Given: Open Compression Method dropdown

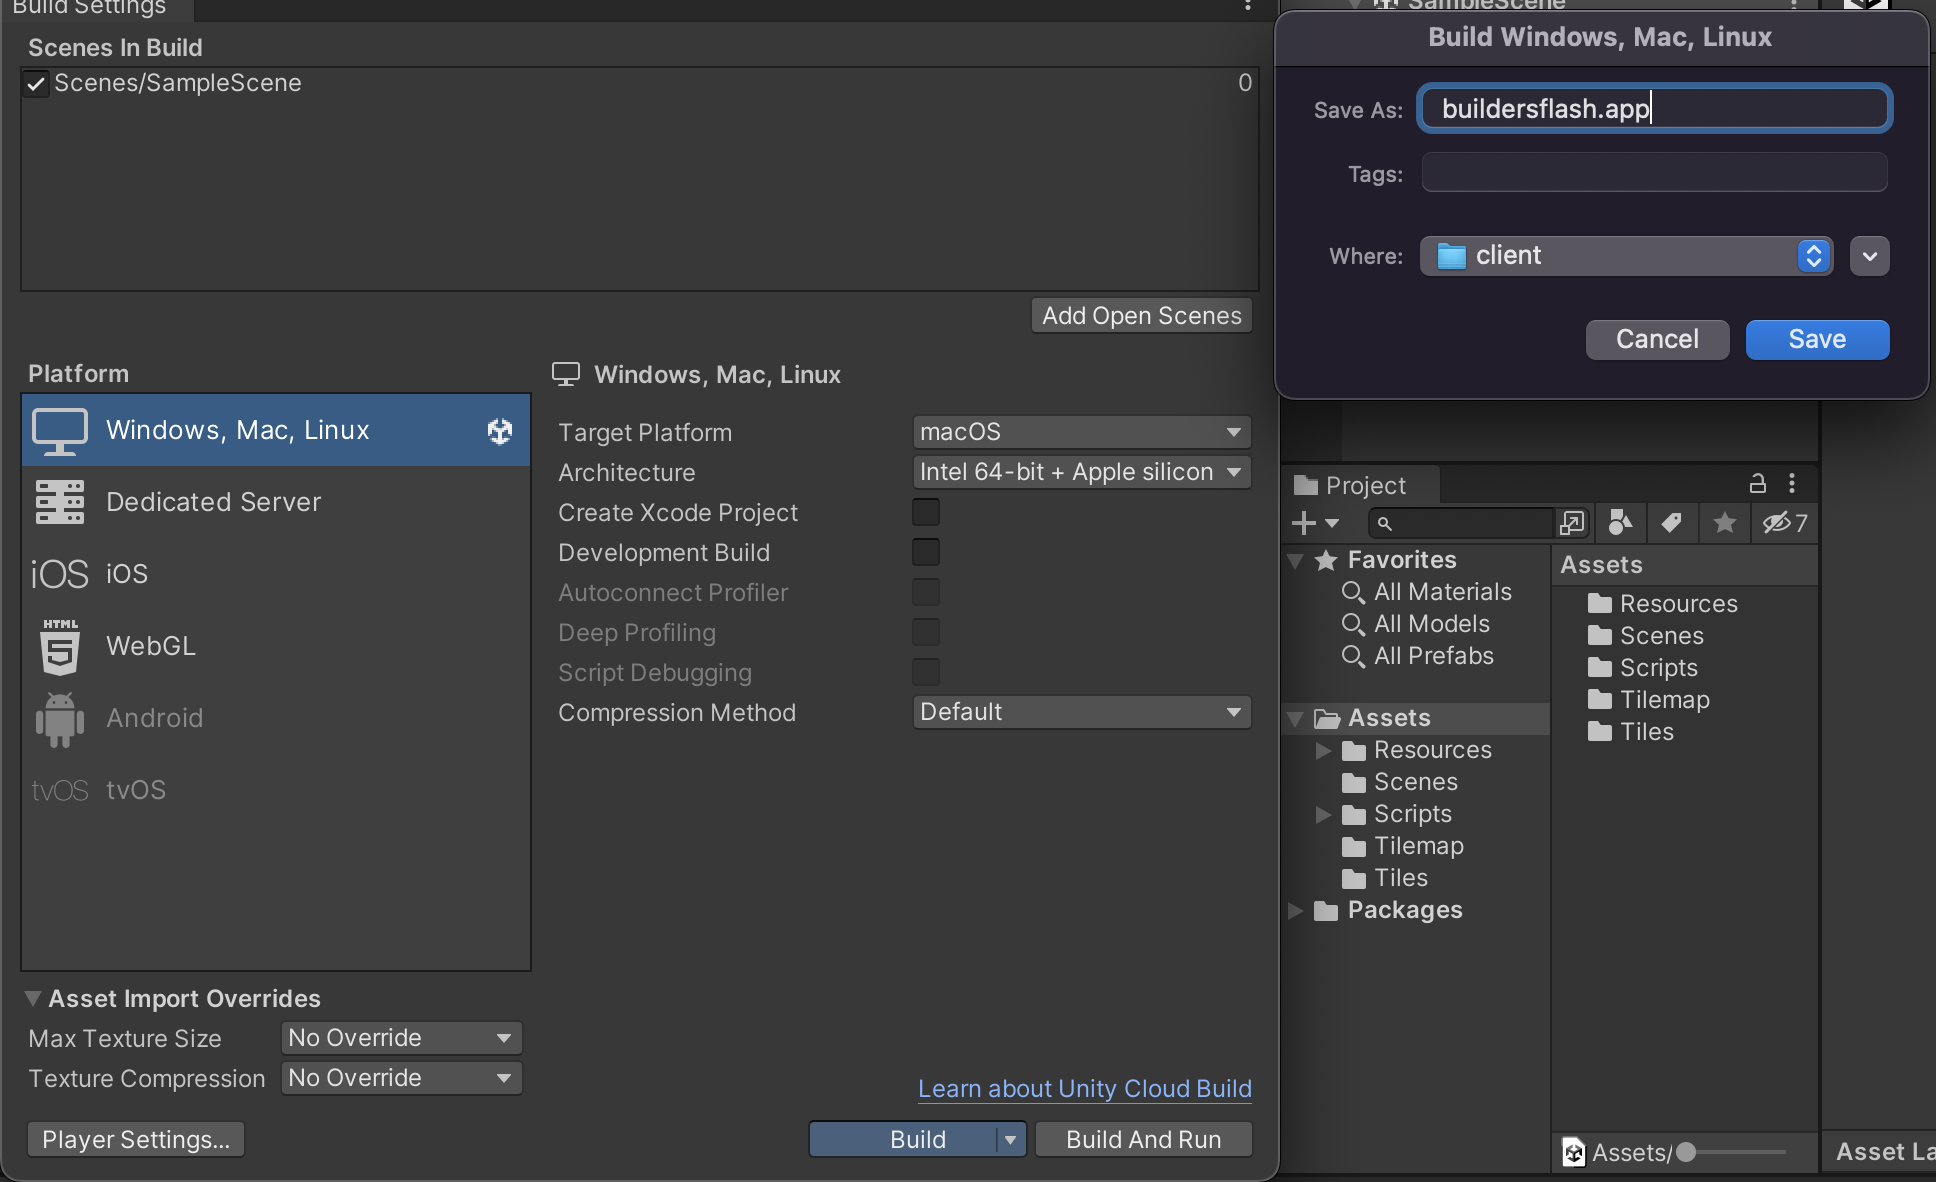Looking at the screenshot, I should (x=1081, y=712).
